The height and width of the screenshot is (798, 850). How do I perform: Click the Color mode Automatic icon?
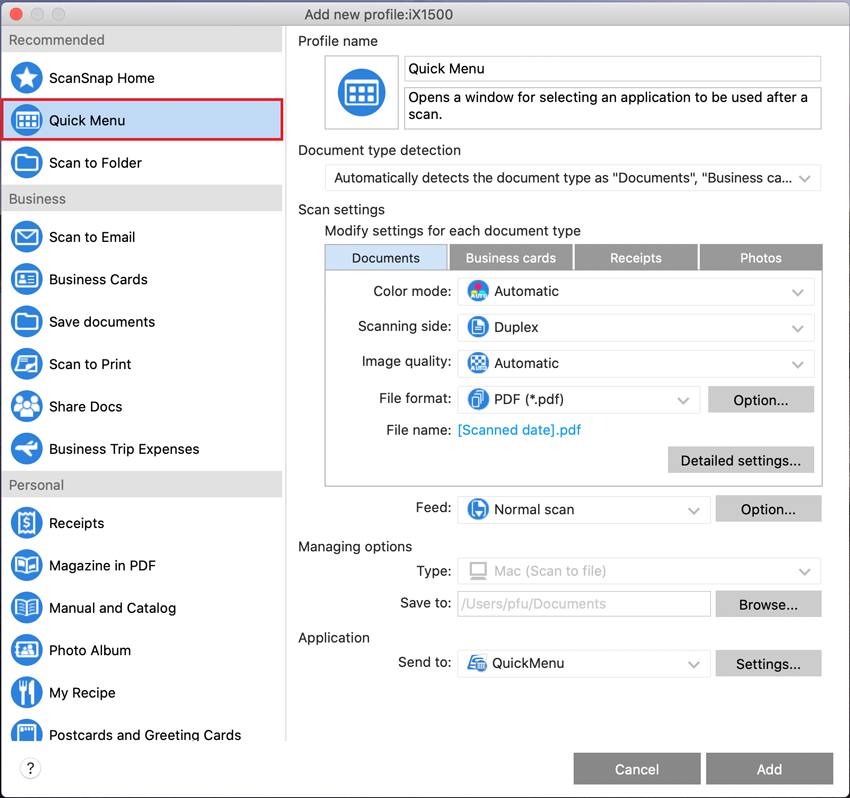coord(478,291)
